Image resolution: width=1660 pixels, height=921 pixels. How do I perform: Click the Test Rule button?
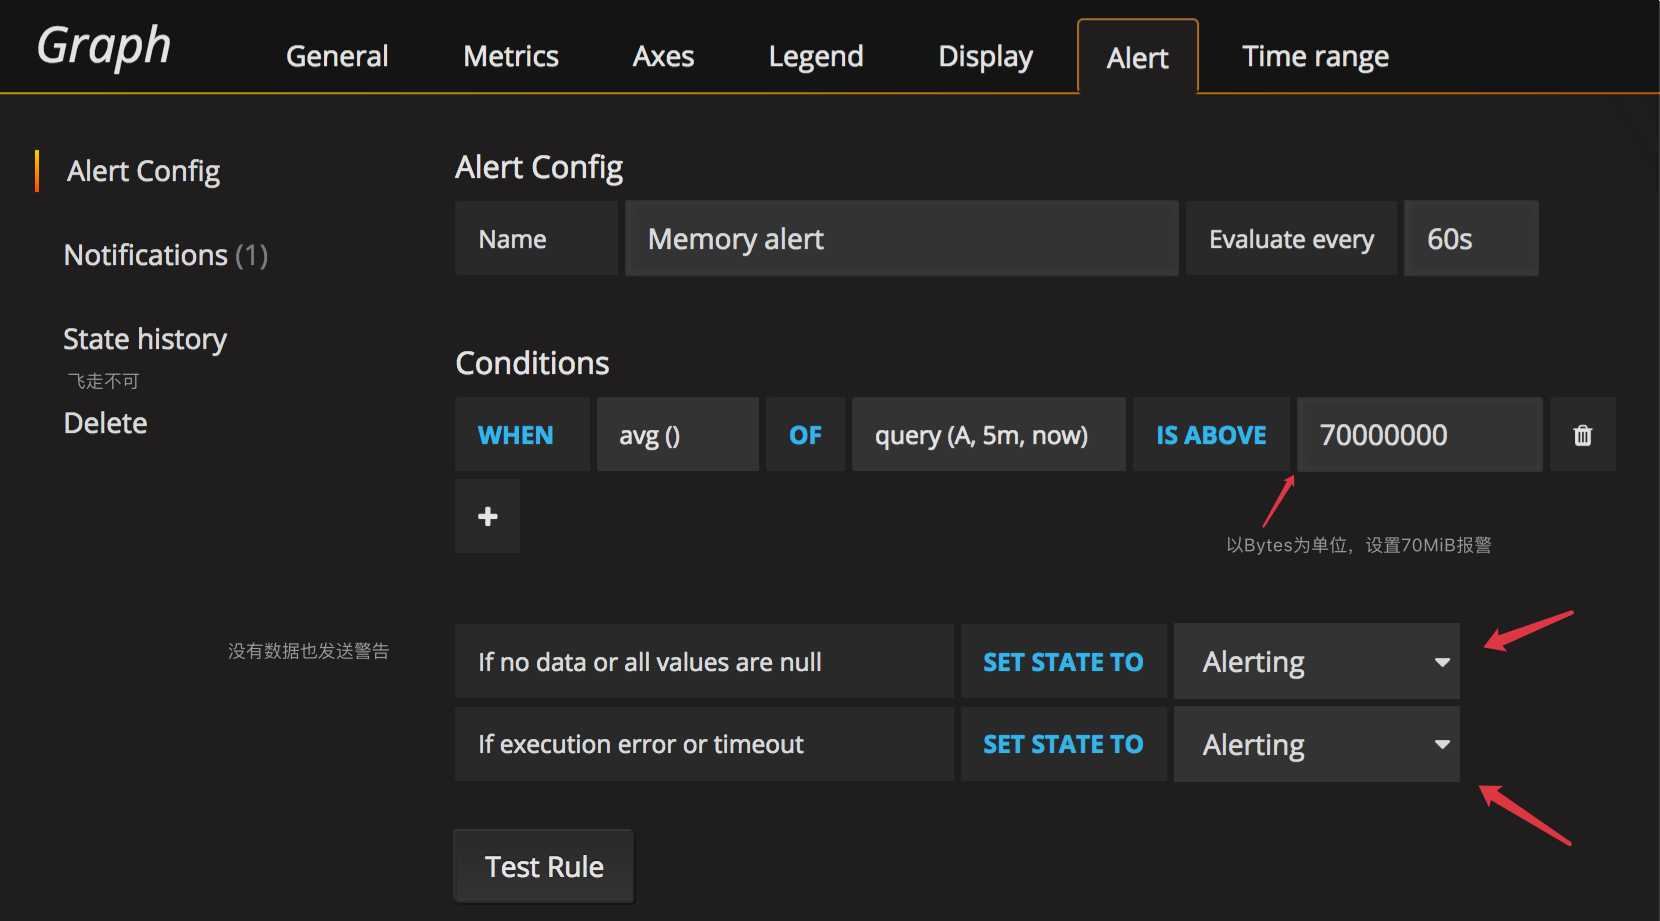pyautogui.click(x=544, y=866)
